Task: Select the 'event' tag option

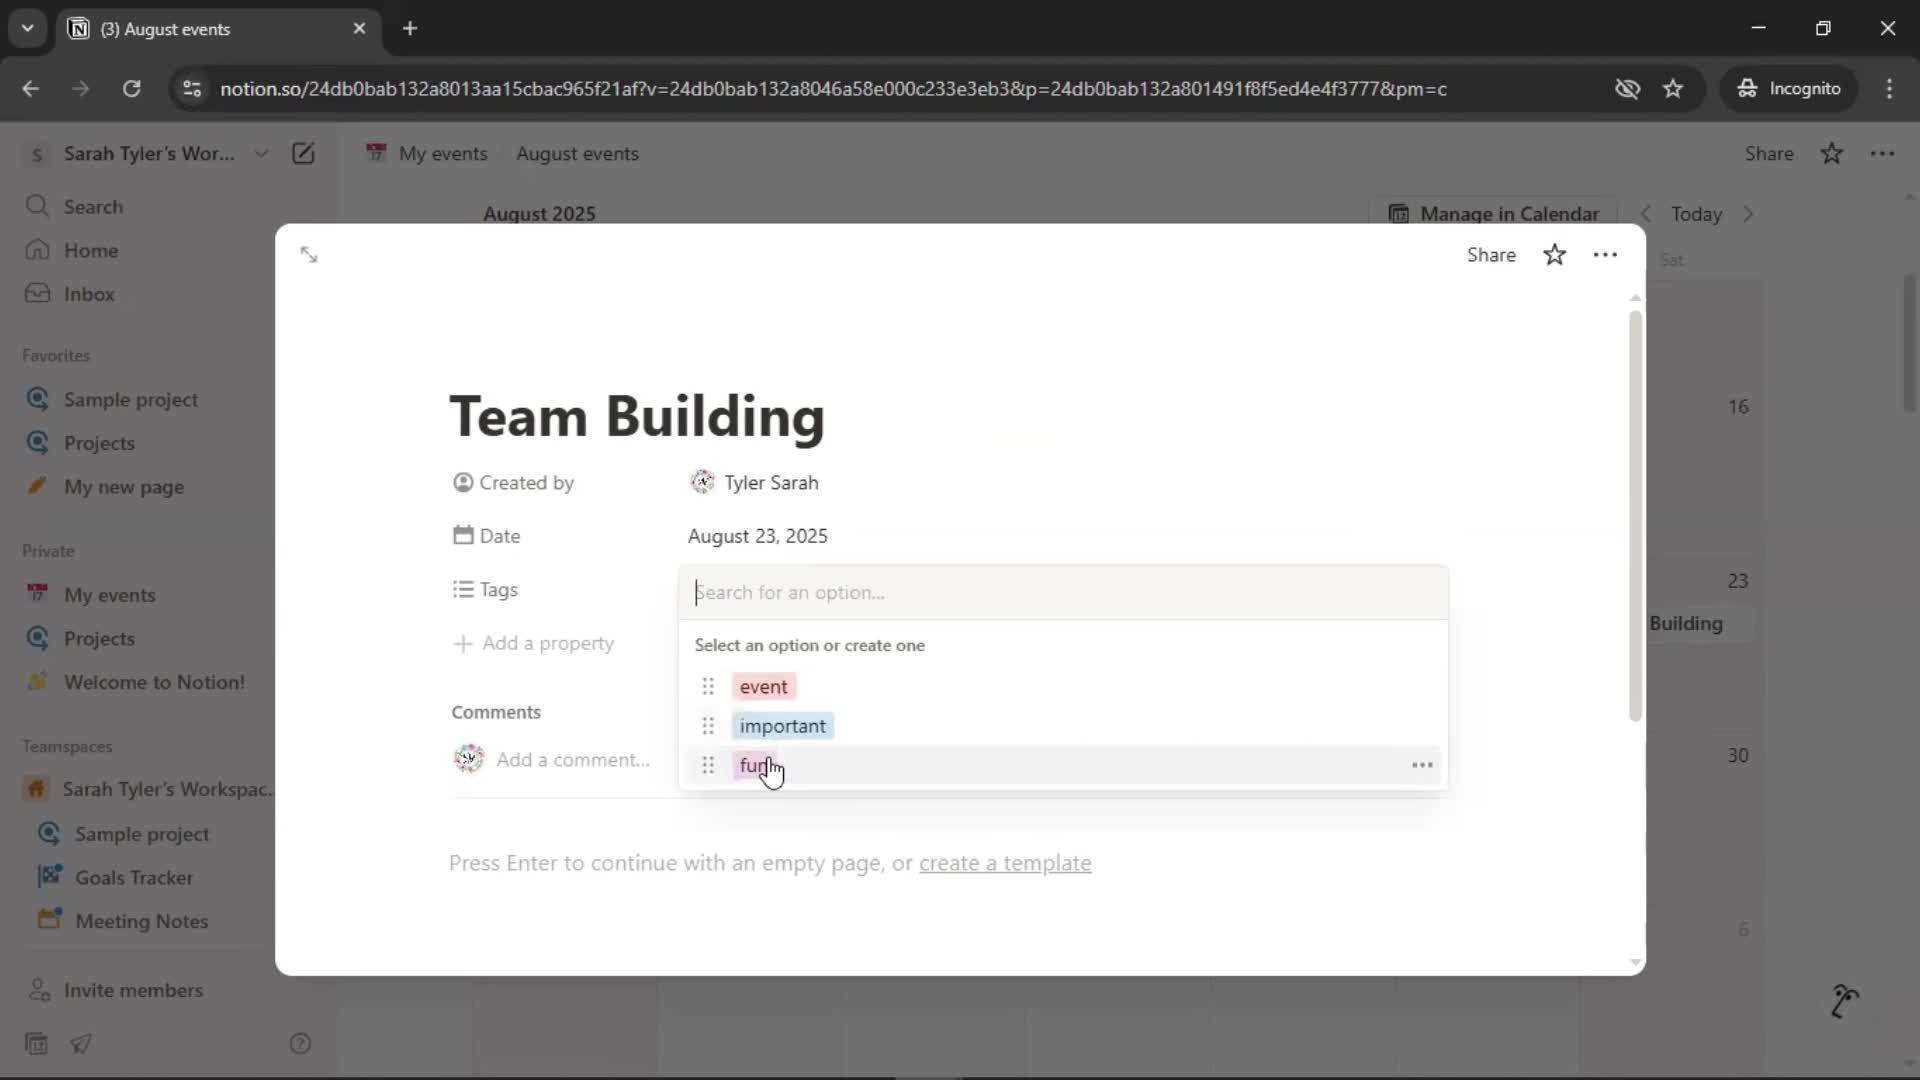Action: (x=764, y=687)
